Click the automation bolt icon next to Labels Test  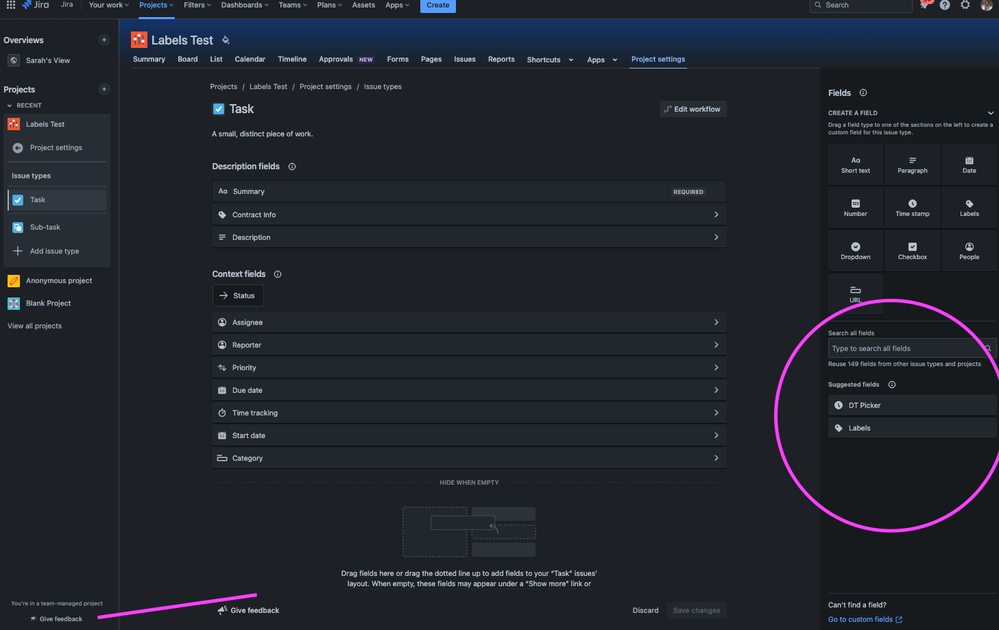click(226, 40)
